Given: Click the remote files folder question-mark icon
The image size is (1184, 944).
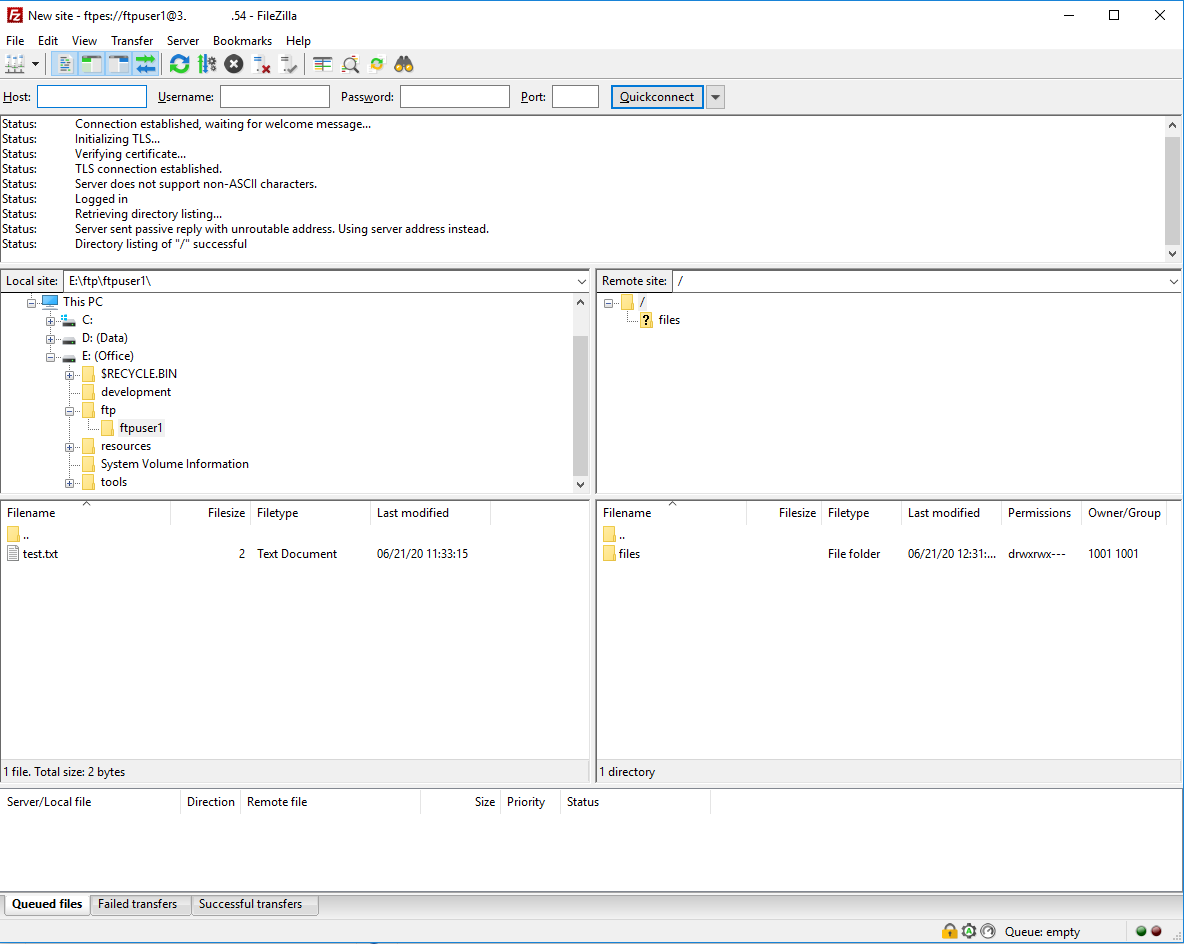Looking at the screenshot, I should pos(646,320).
